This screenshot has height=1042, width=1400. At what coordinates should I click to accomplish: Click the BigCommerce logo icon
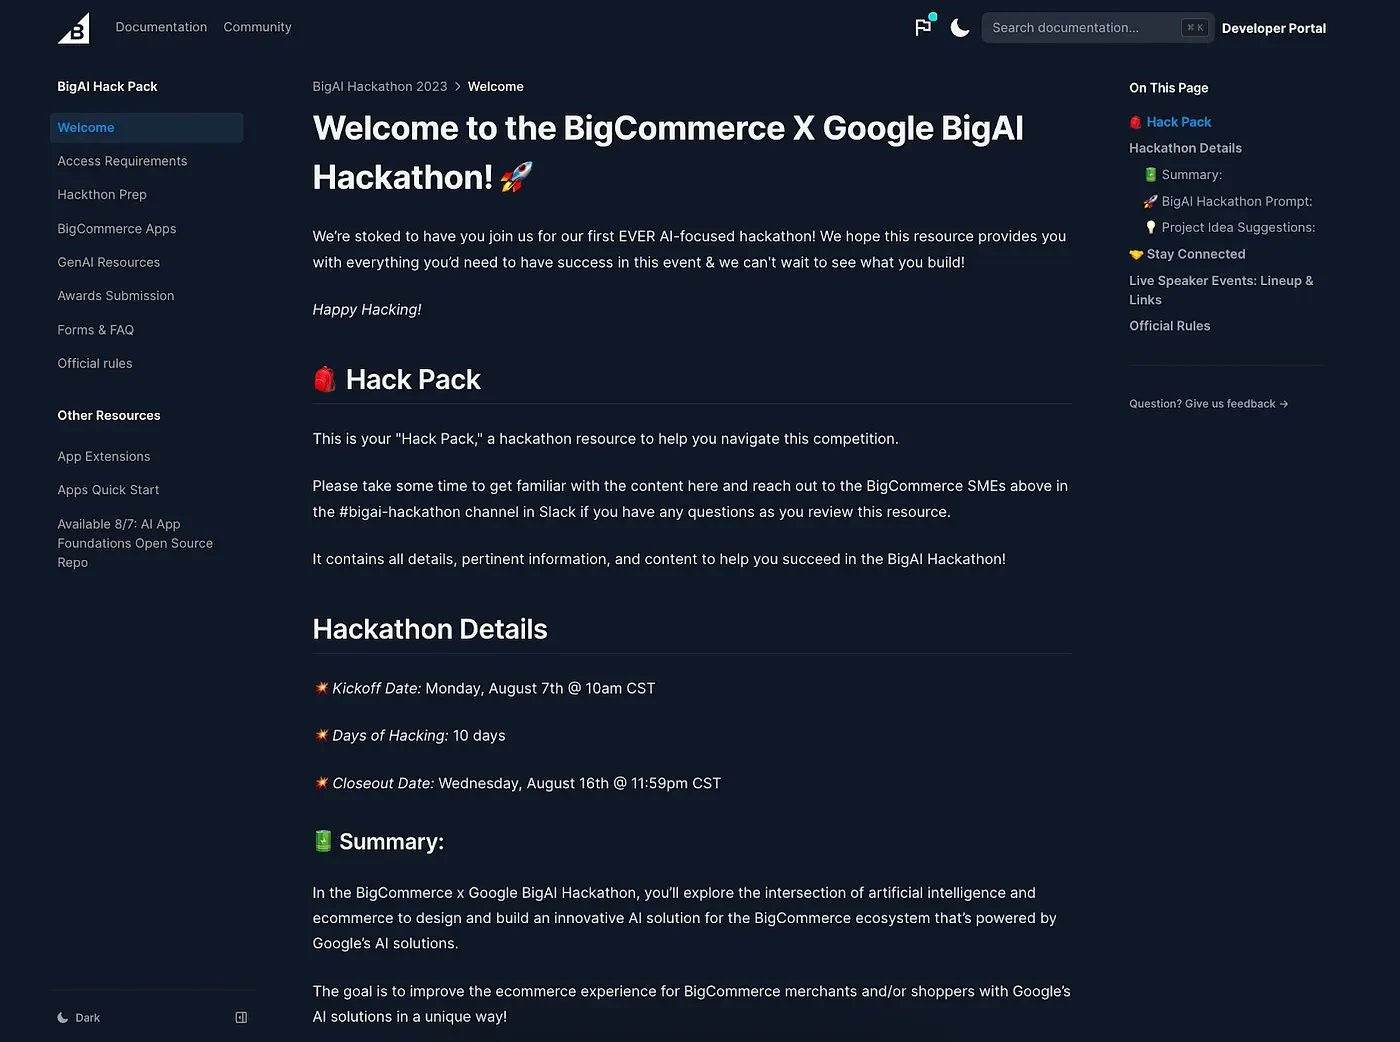click(73, 28)
